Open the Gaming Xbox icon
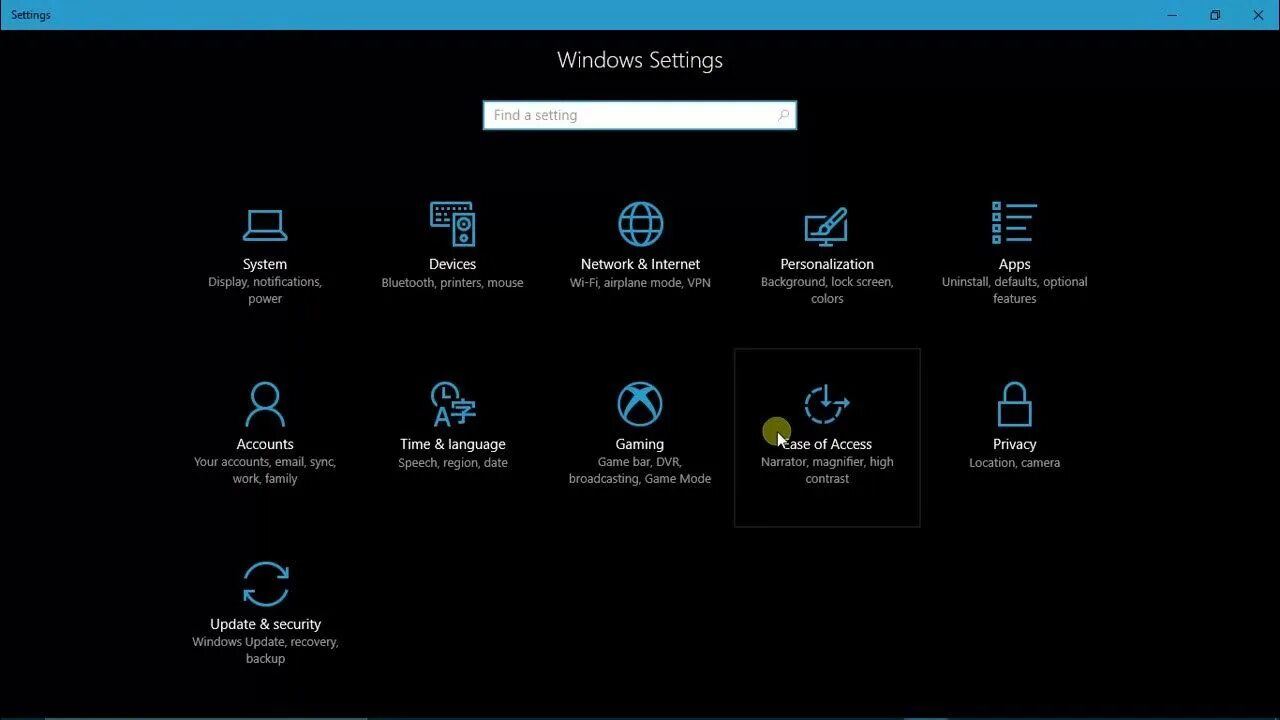The image size is (1280, 720). pyautogui.click(x=640, y=404)
